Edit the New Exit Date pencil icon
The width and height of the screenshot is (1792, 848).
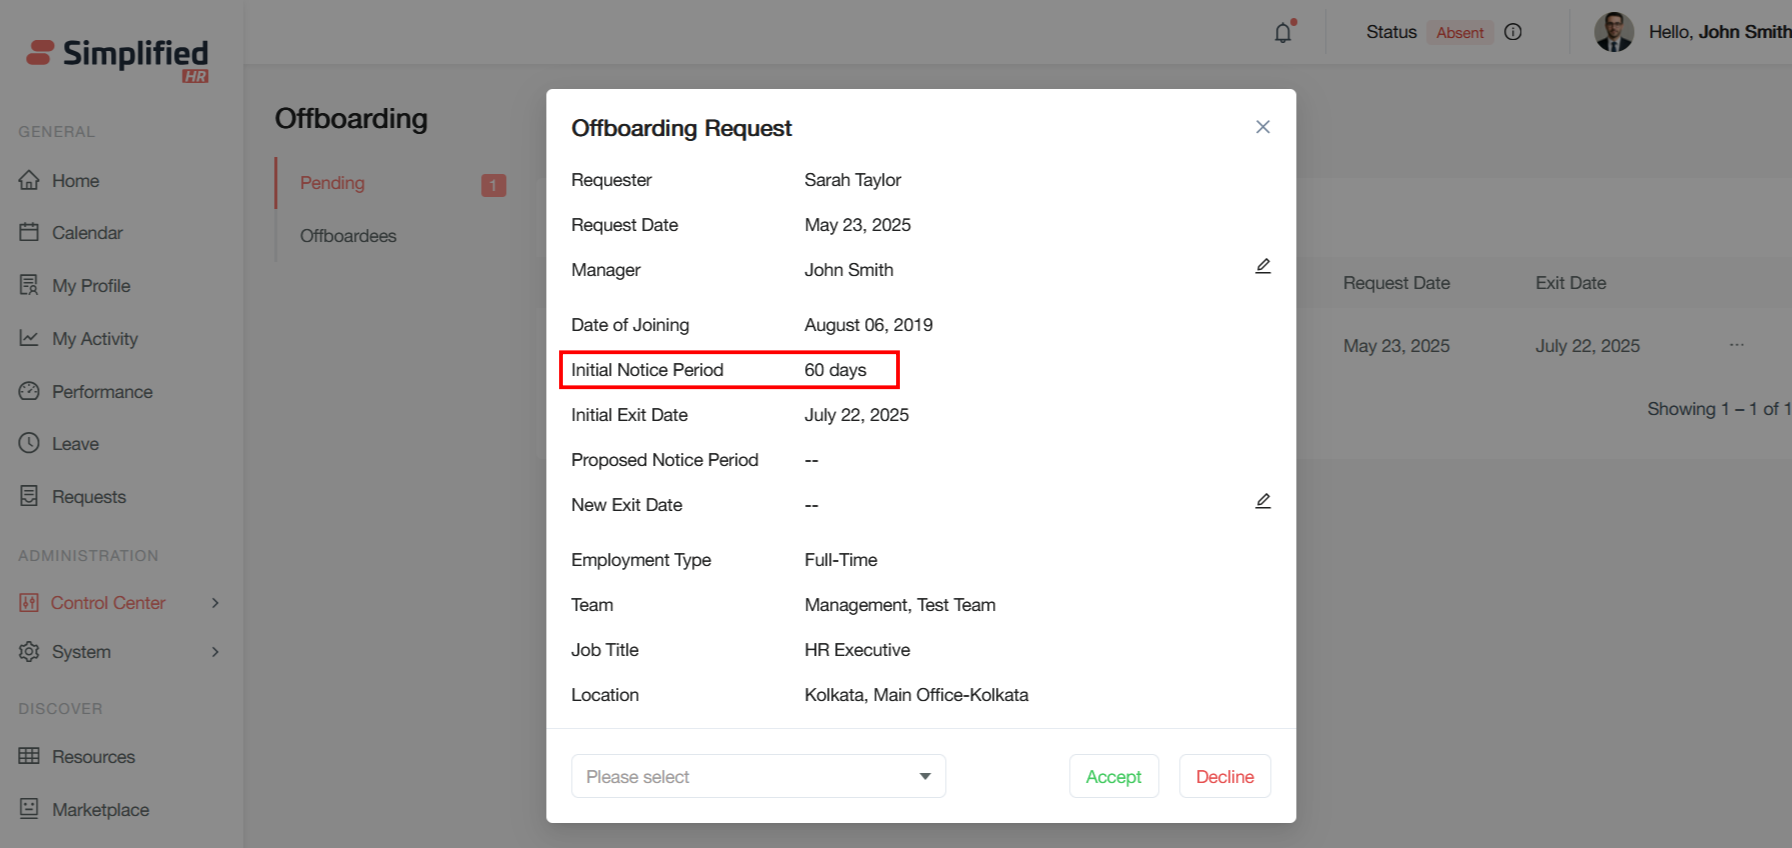coord(1263,501)
